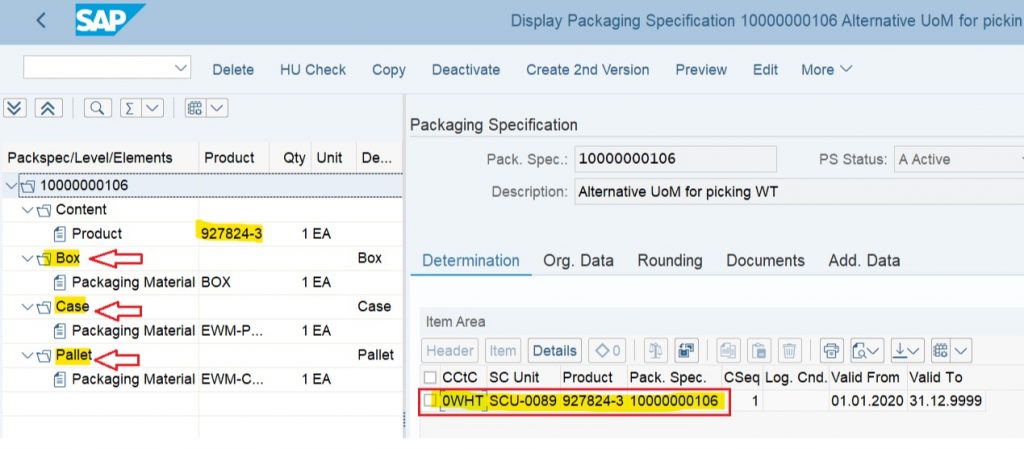
Task: Click Create 2nd Version
Action: (588, 70)
